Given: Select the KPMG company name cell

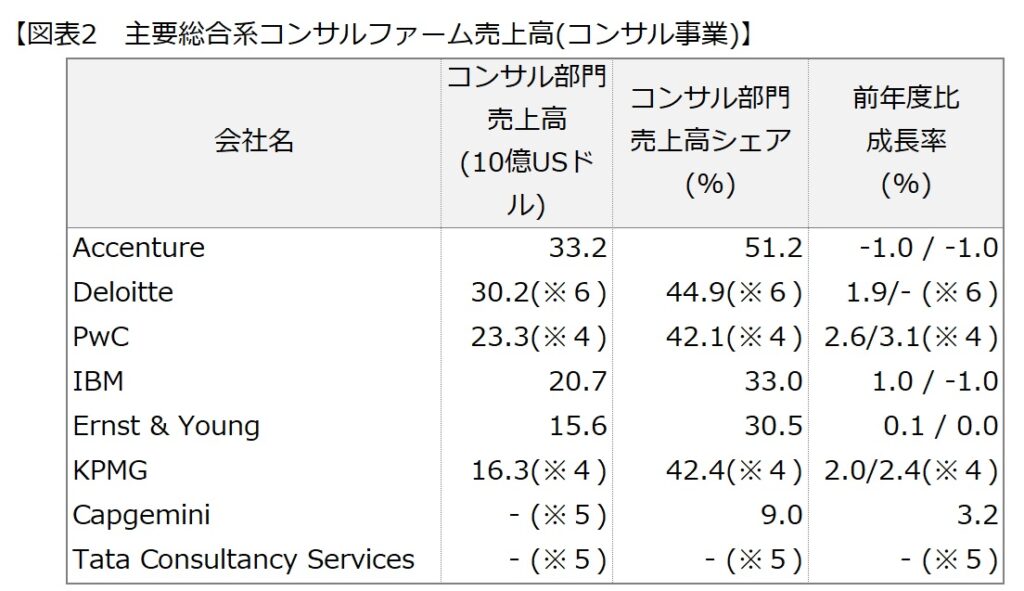Looking at the screenshot, I should click(x=110, y=471).
